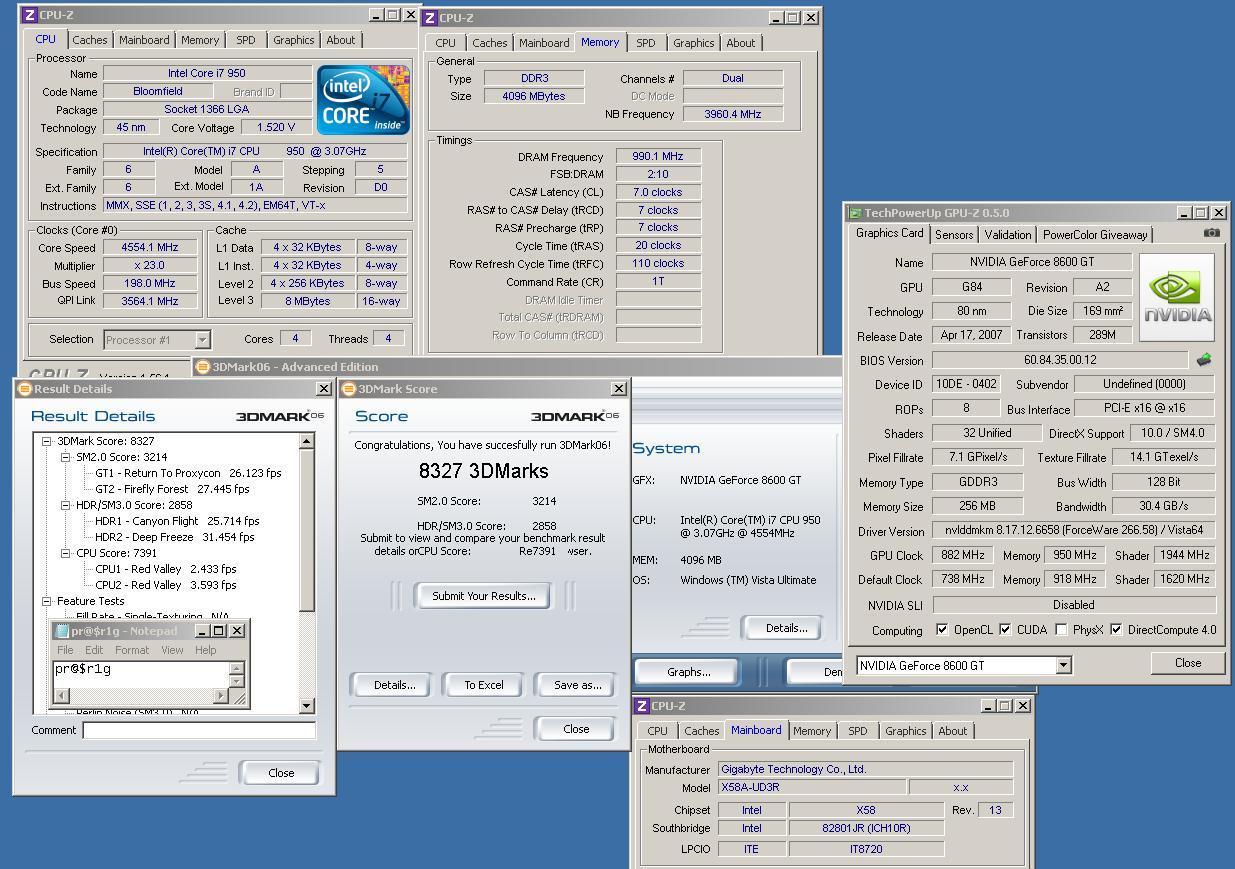The height and width of the screenshot is (869, 1235).
Task: Click the Result Details vertical scrollbar
Action: pyautogui.click(x=307, y=573)
